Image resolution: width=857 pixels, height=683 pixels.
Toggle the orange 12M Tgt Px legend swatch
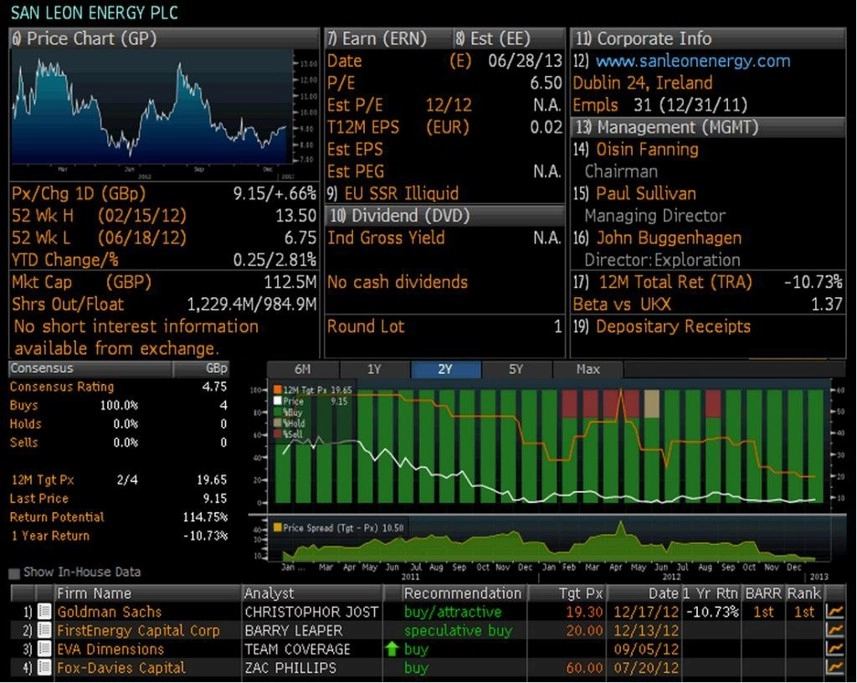pos(278,391)
